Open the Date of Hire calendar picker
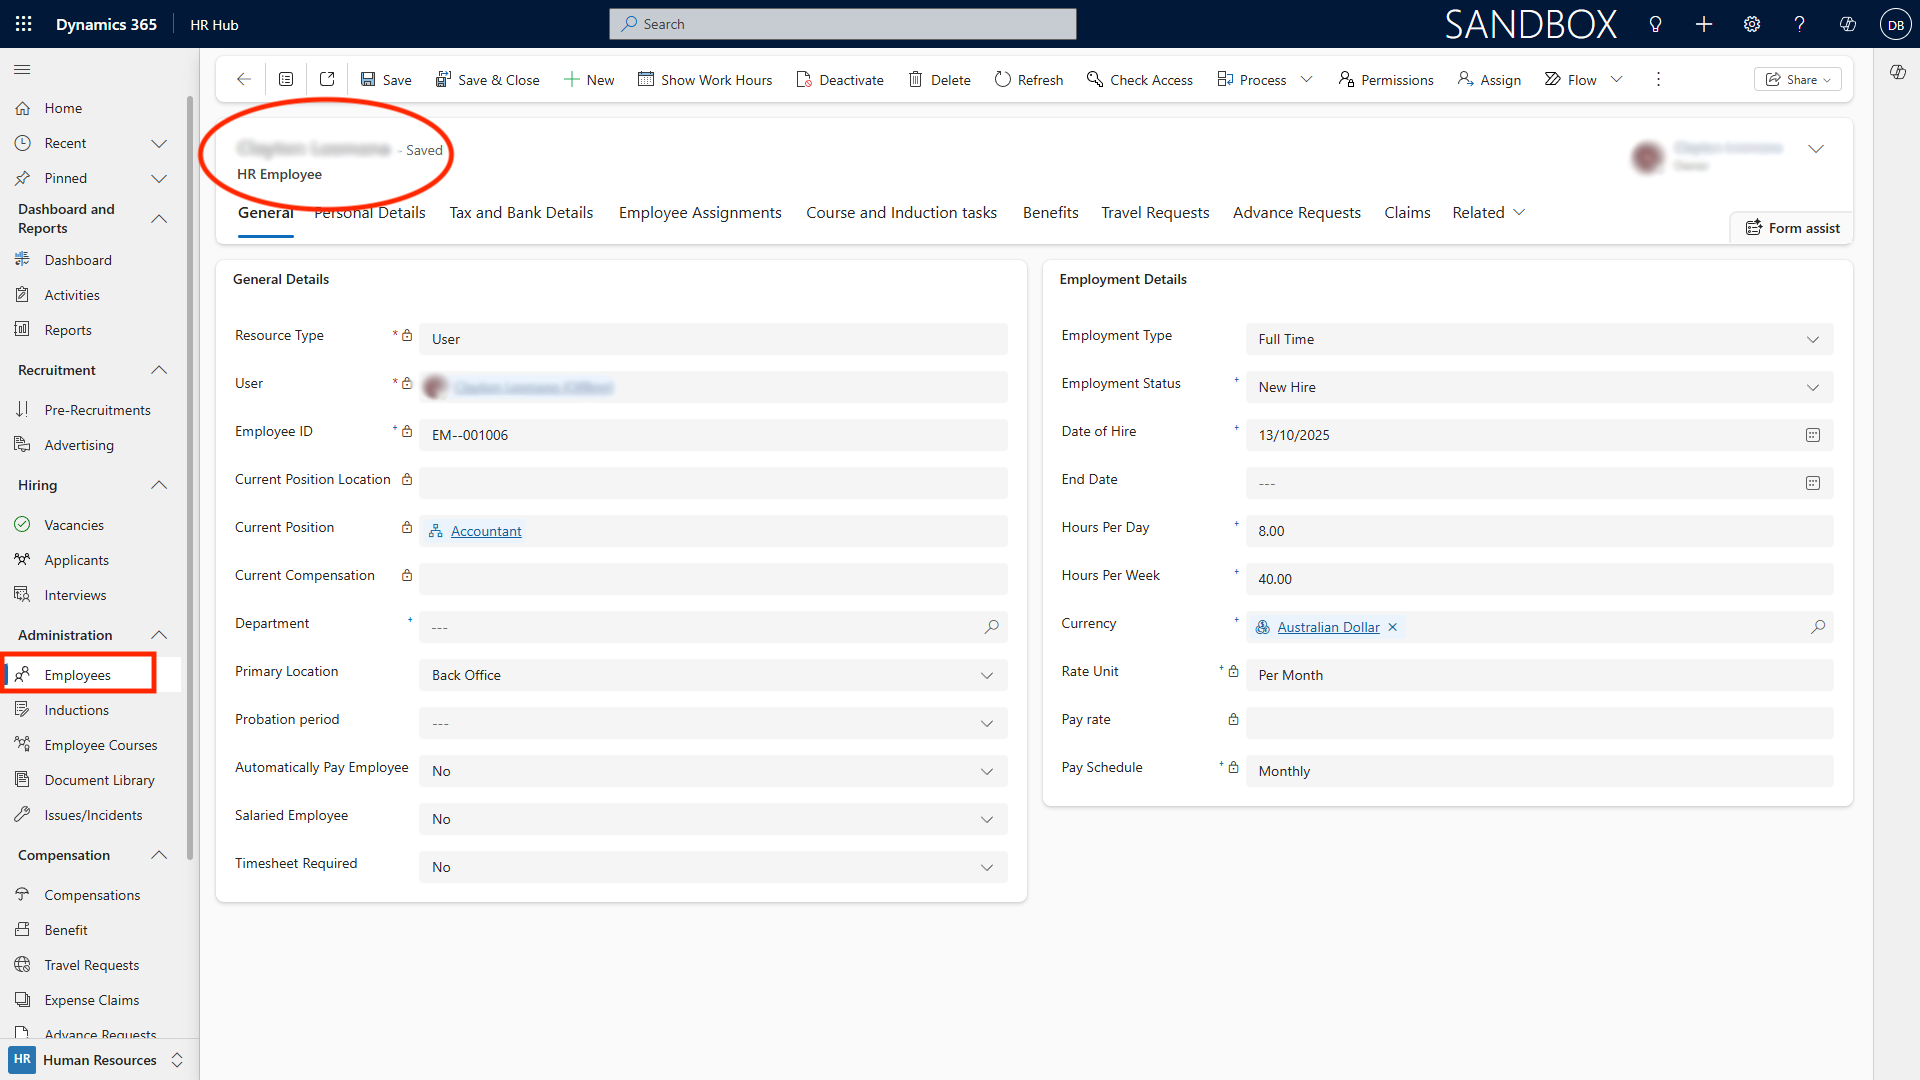The image size is (1920, 1080). (1812, 435)
